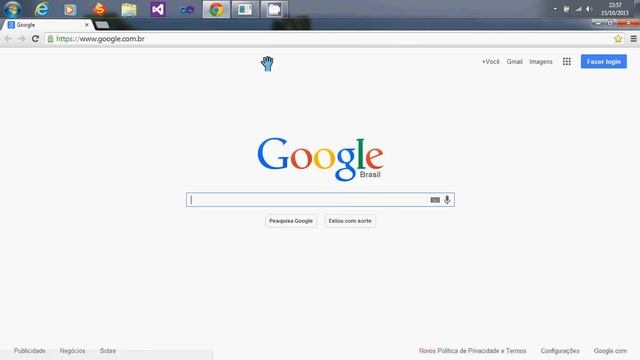The image size is (640, 360).
Task: Open the Chrome hamburger menu
Action: (633, 39)
